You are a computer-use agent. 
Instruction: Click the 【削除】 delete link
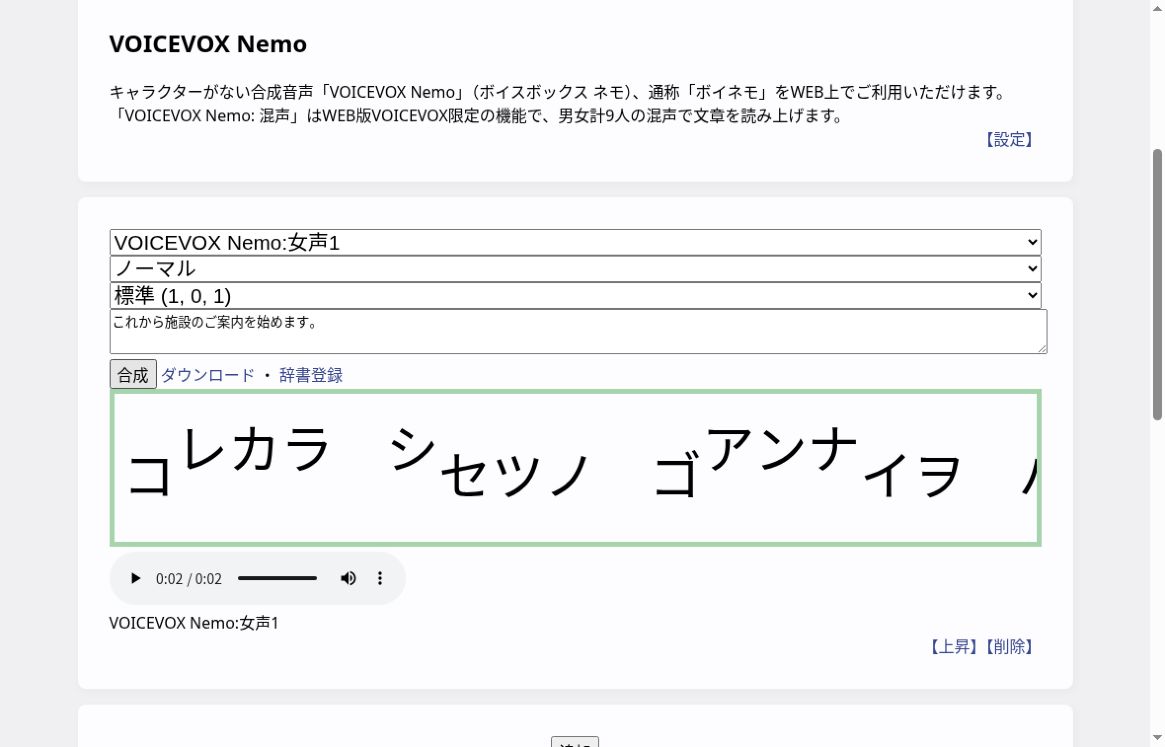click(1009, 647)
